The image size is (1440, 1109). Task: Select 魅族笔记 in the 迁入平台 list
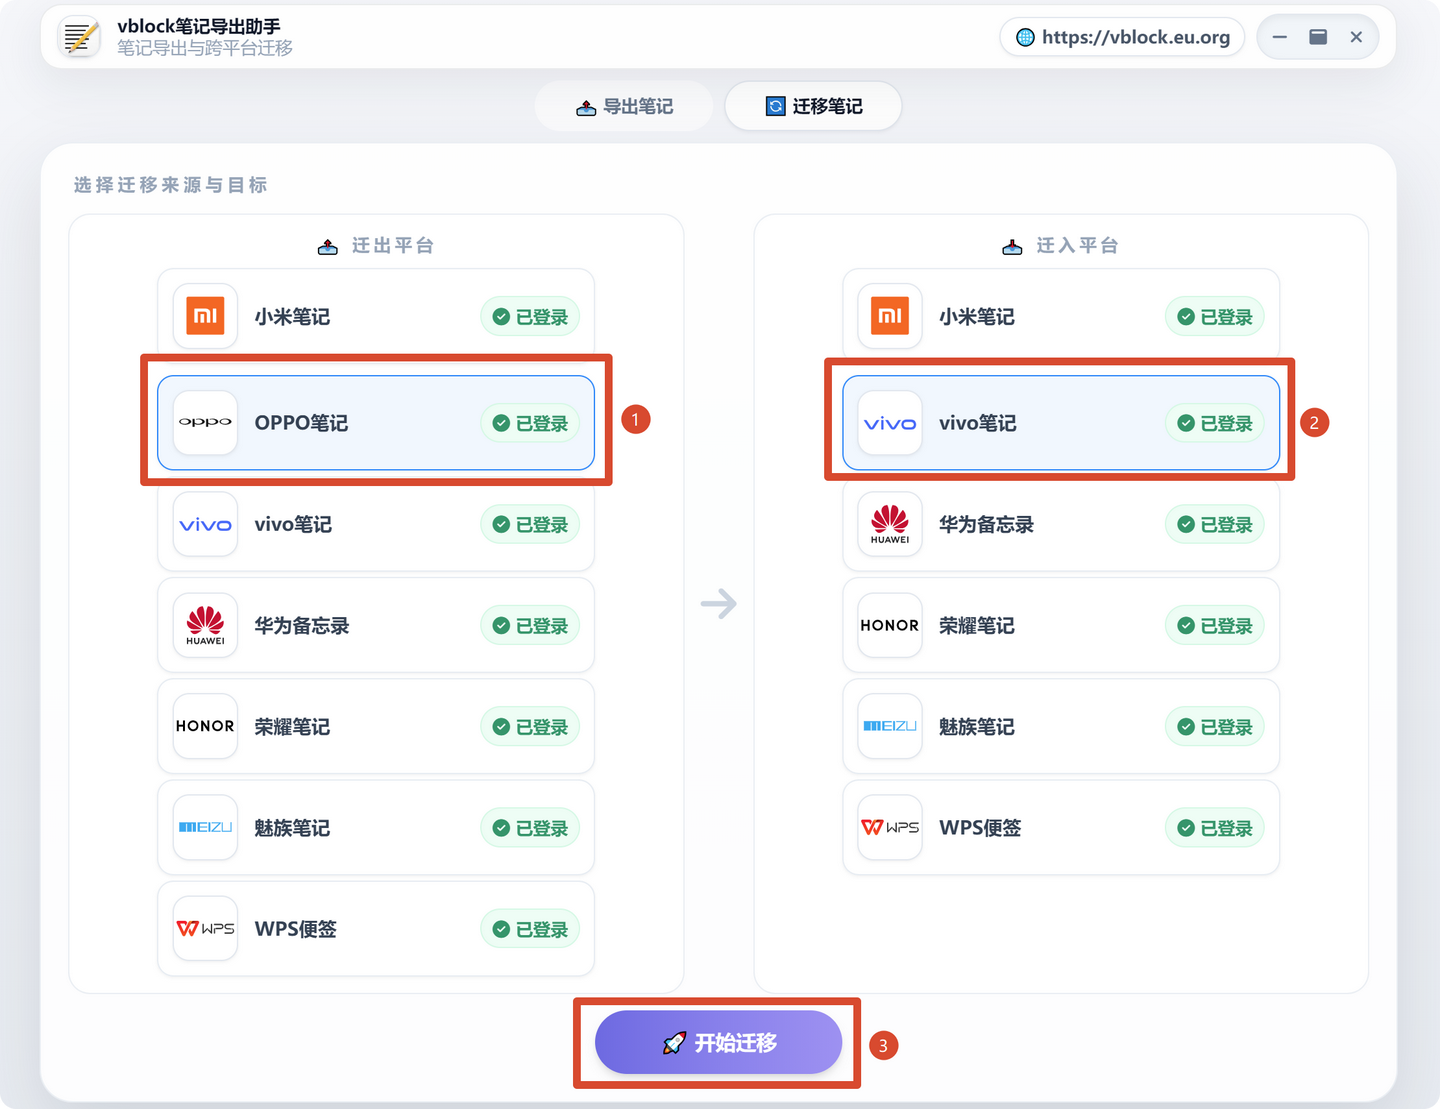pyautogui.click(x=1061, y=726)
